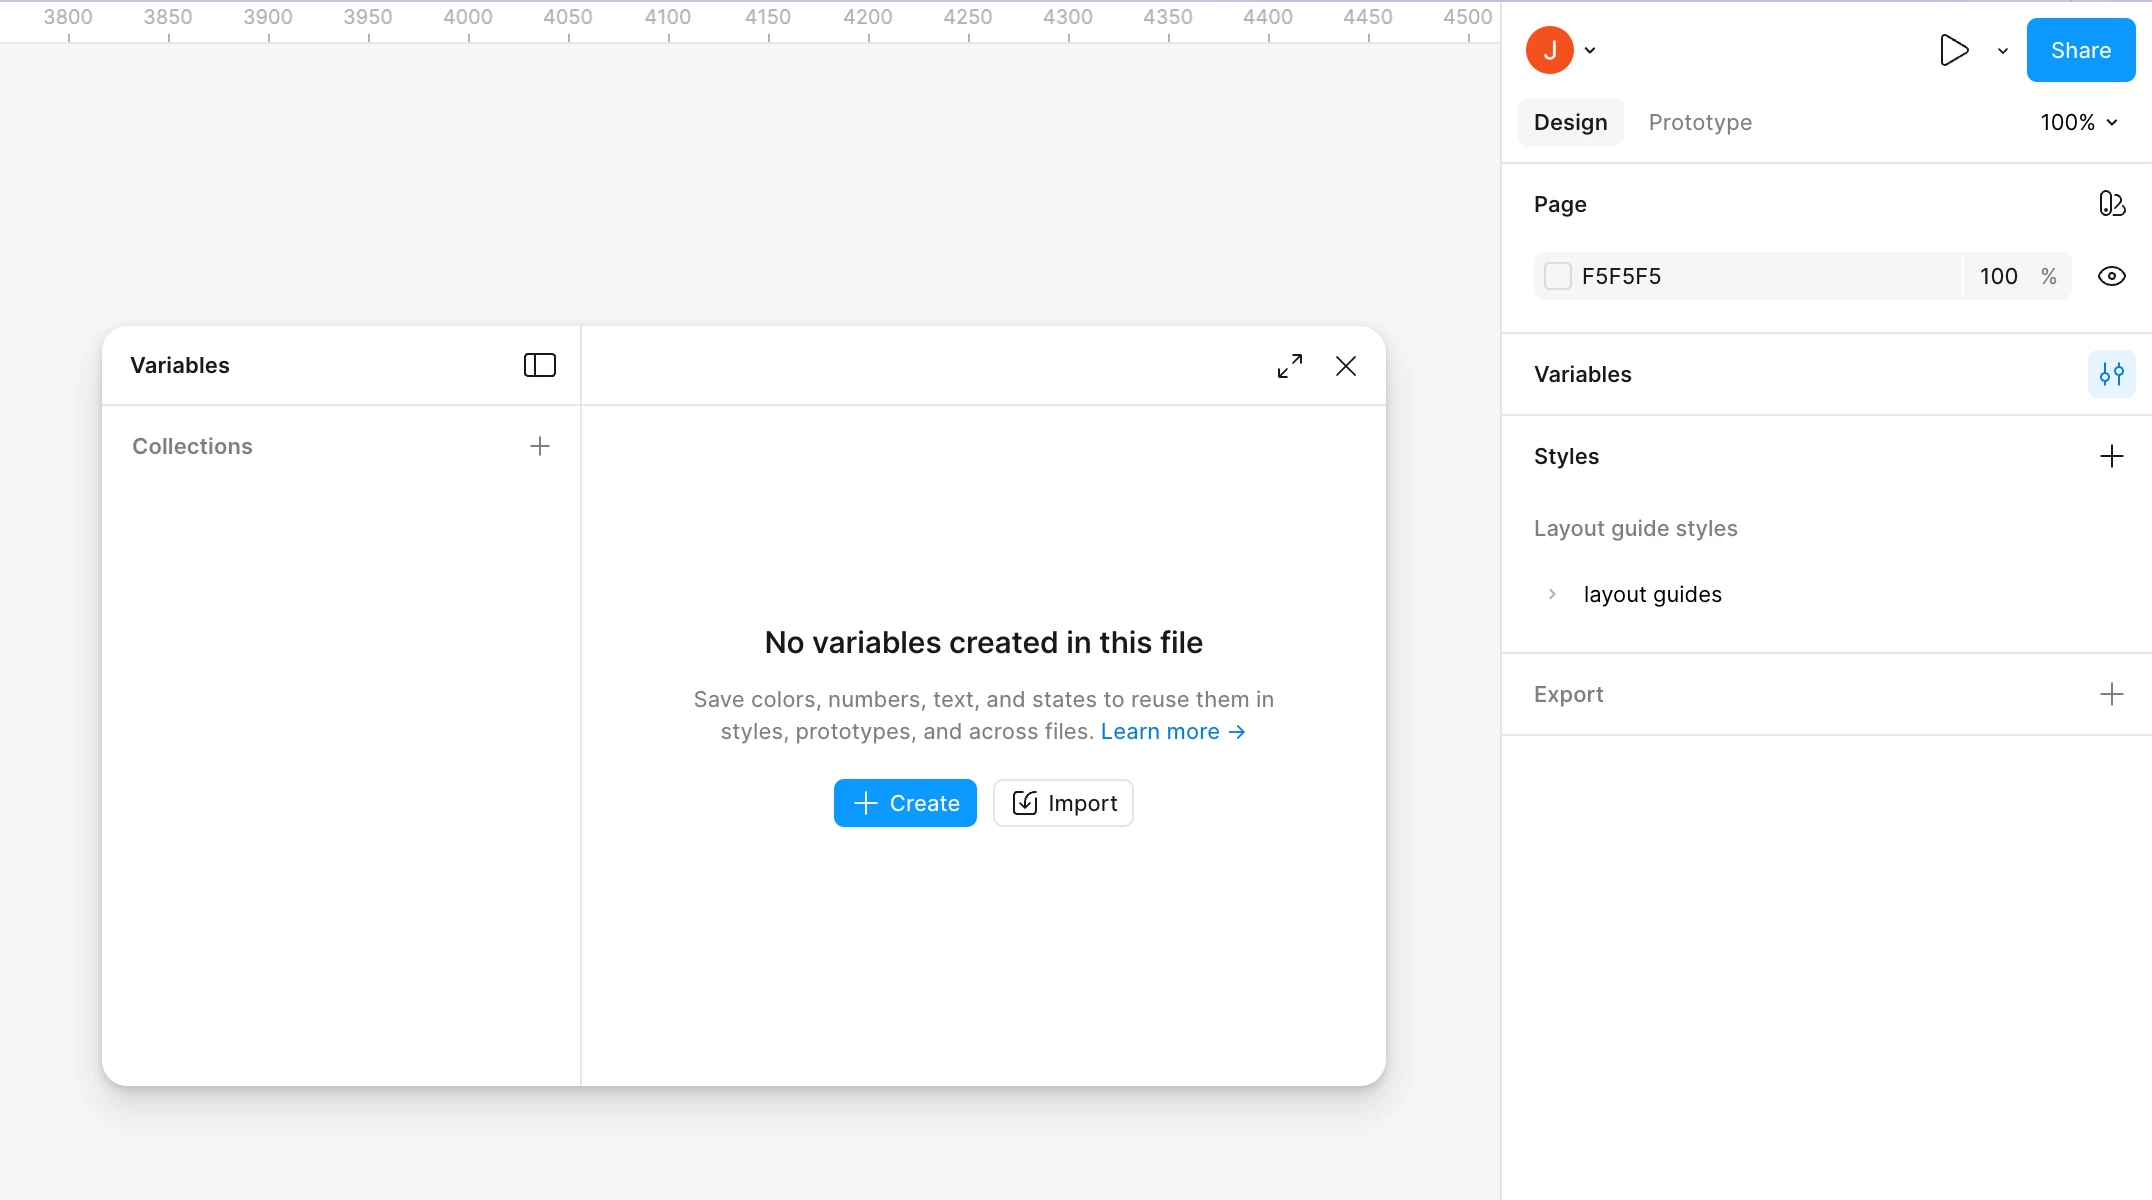Expand the variables modal to full size

[1290, 366]
